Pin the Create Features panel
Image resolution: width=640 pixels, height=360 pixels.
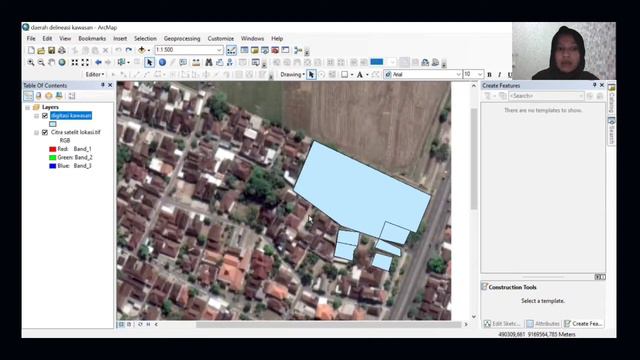[x=594, y=85]
